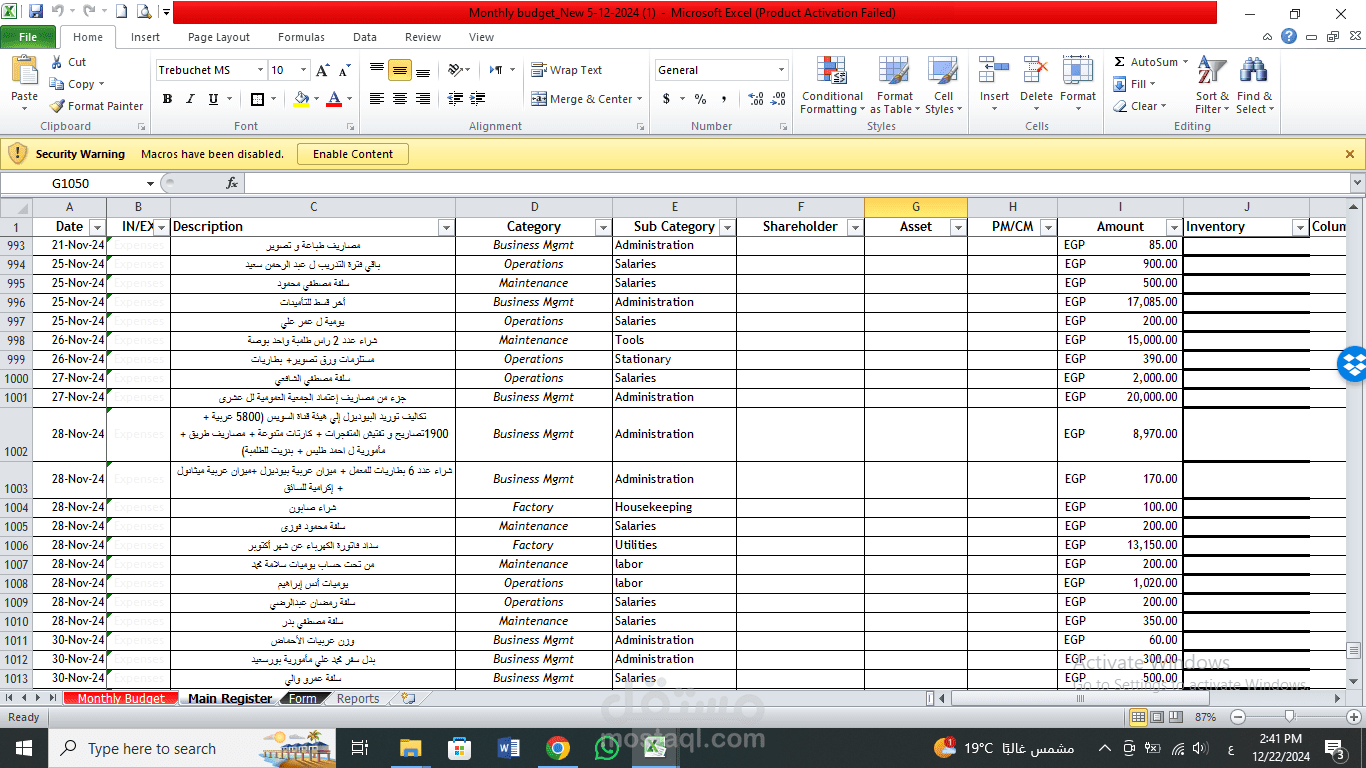1366x768 pixels.
Task: Toggle Align Text Left
Action: click(377, 99)
